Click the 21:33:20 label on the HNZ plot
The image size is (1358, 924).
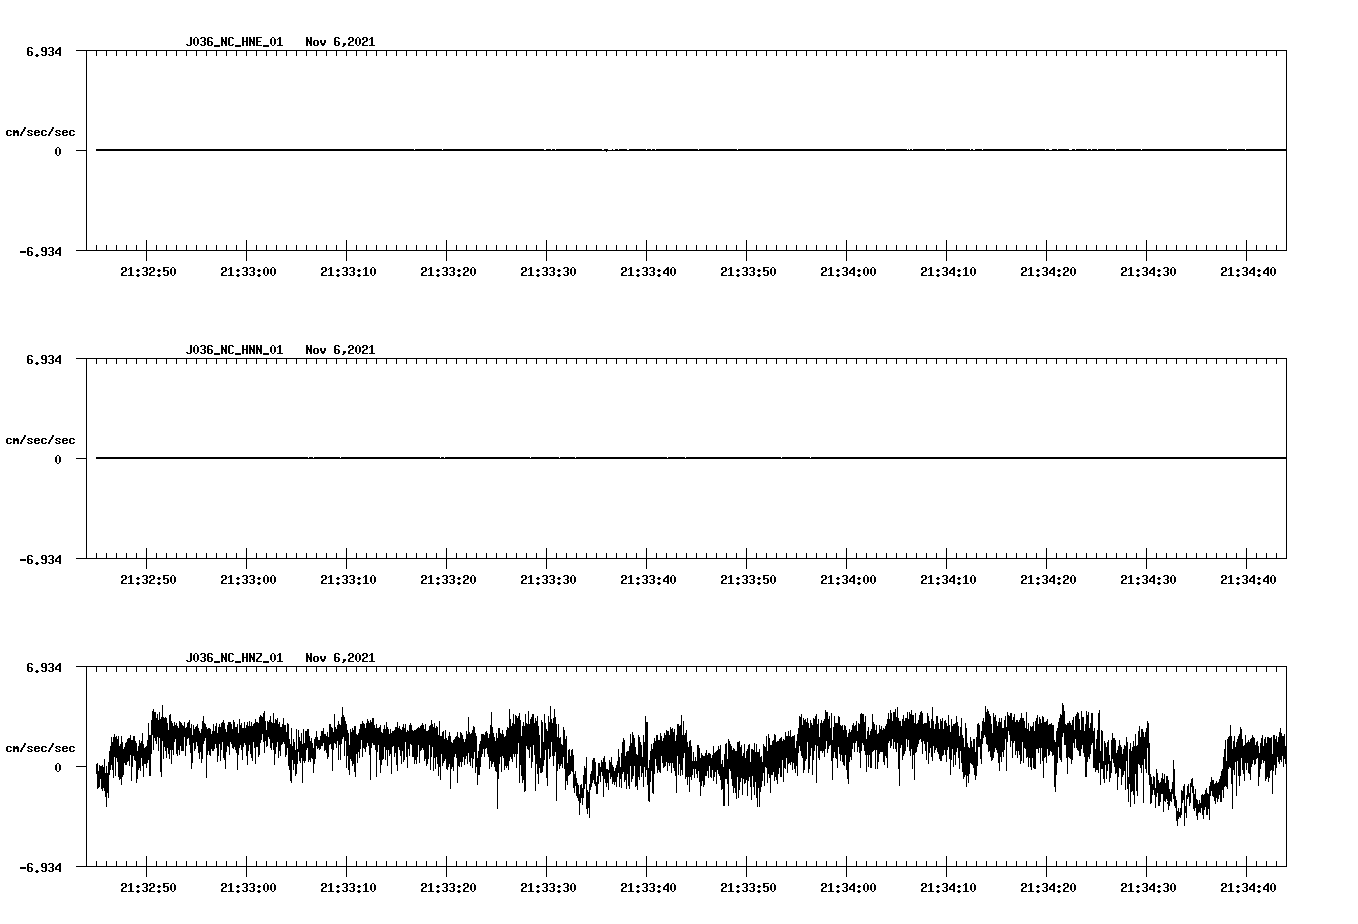[448, 888]
